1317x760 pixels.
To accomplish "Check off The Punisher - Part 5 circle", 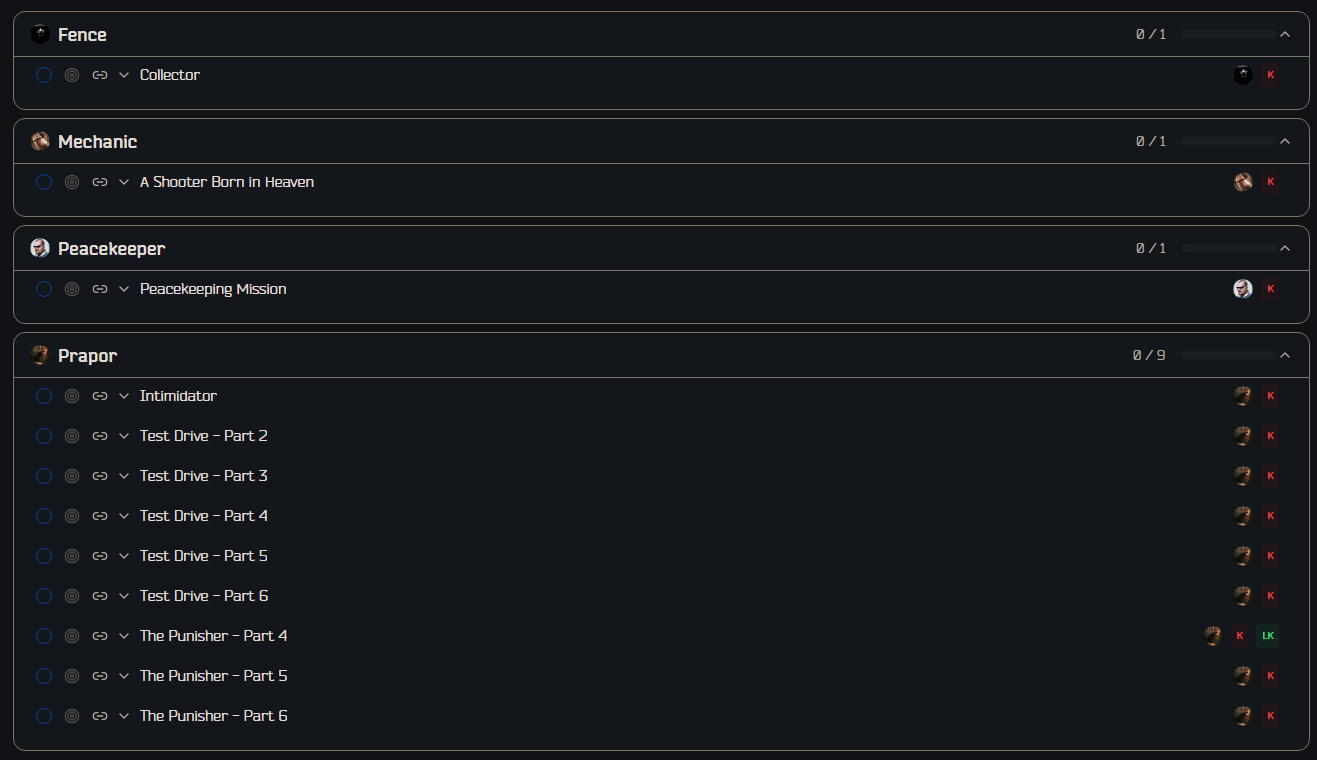I will coord(44,676).
